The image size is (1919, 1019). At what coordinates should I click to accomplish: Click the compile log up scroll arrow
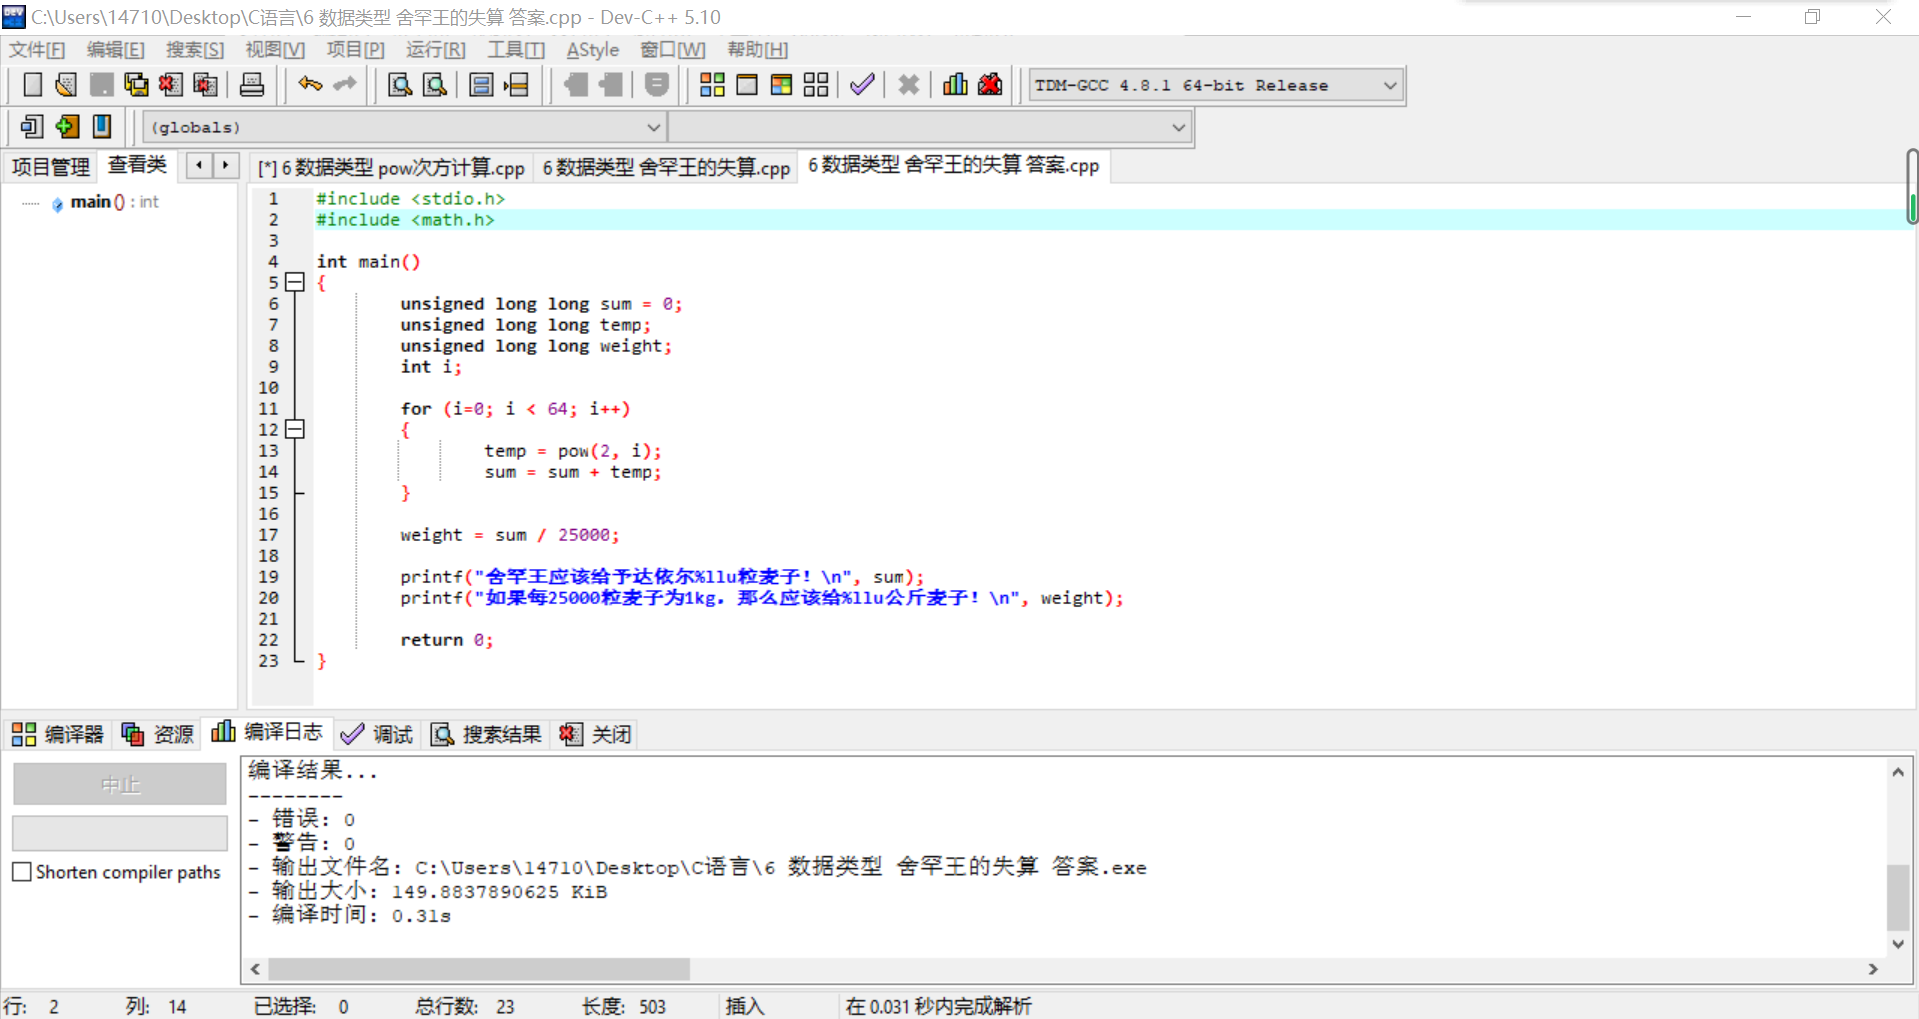(1898, 772)
